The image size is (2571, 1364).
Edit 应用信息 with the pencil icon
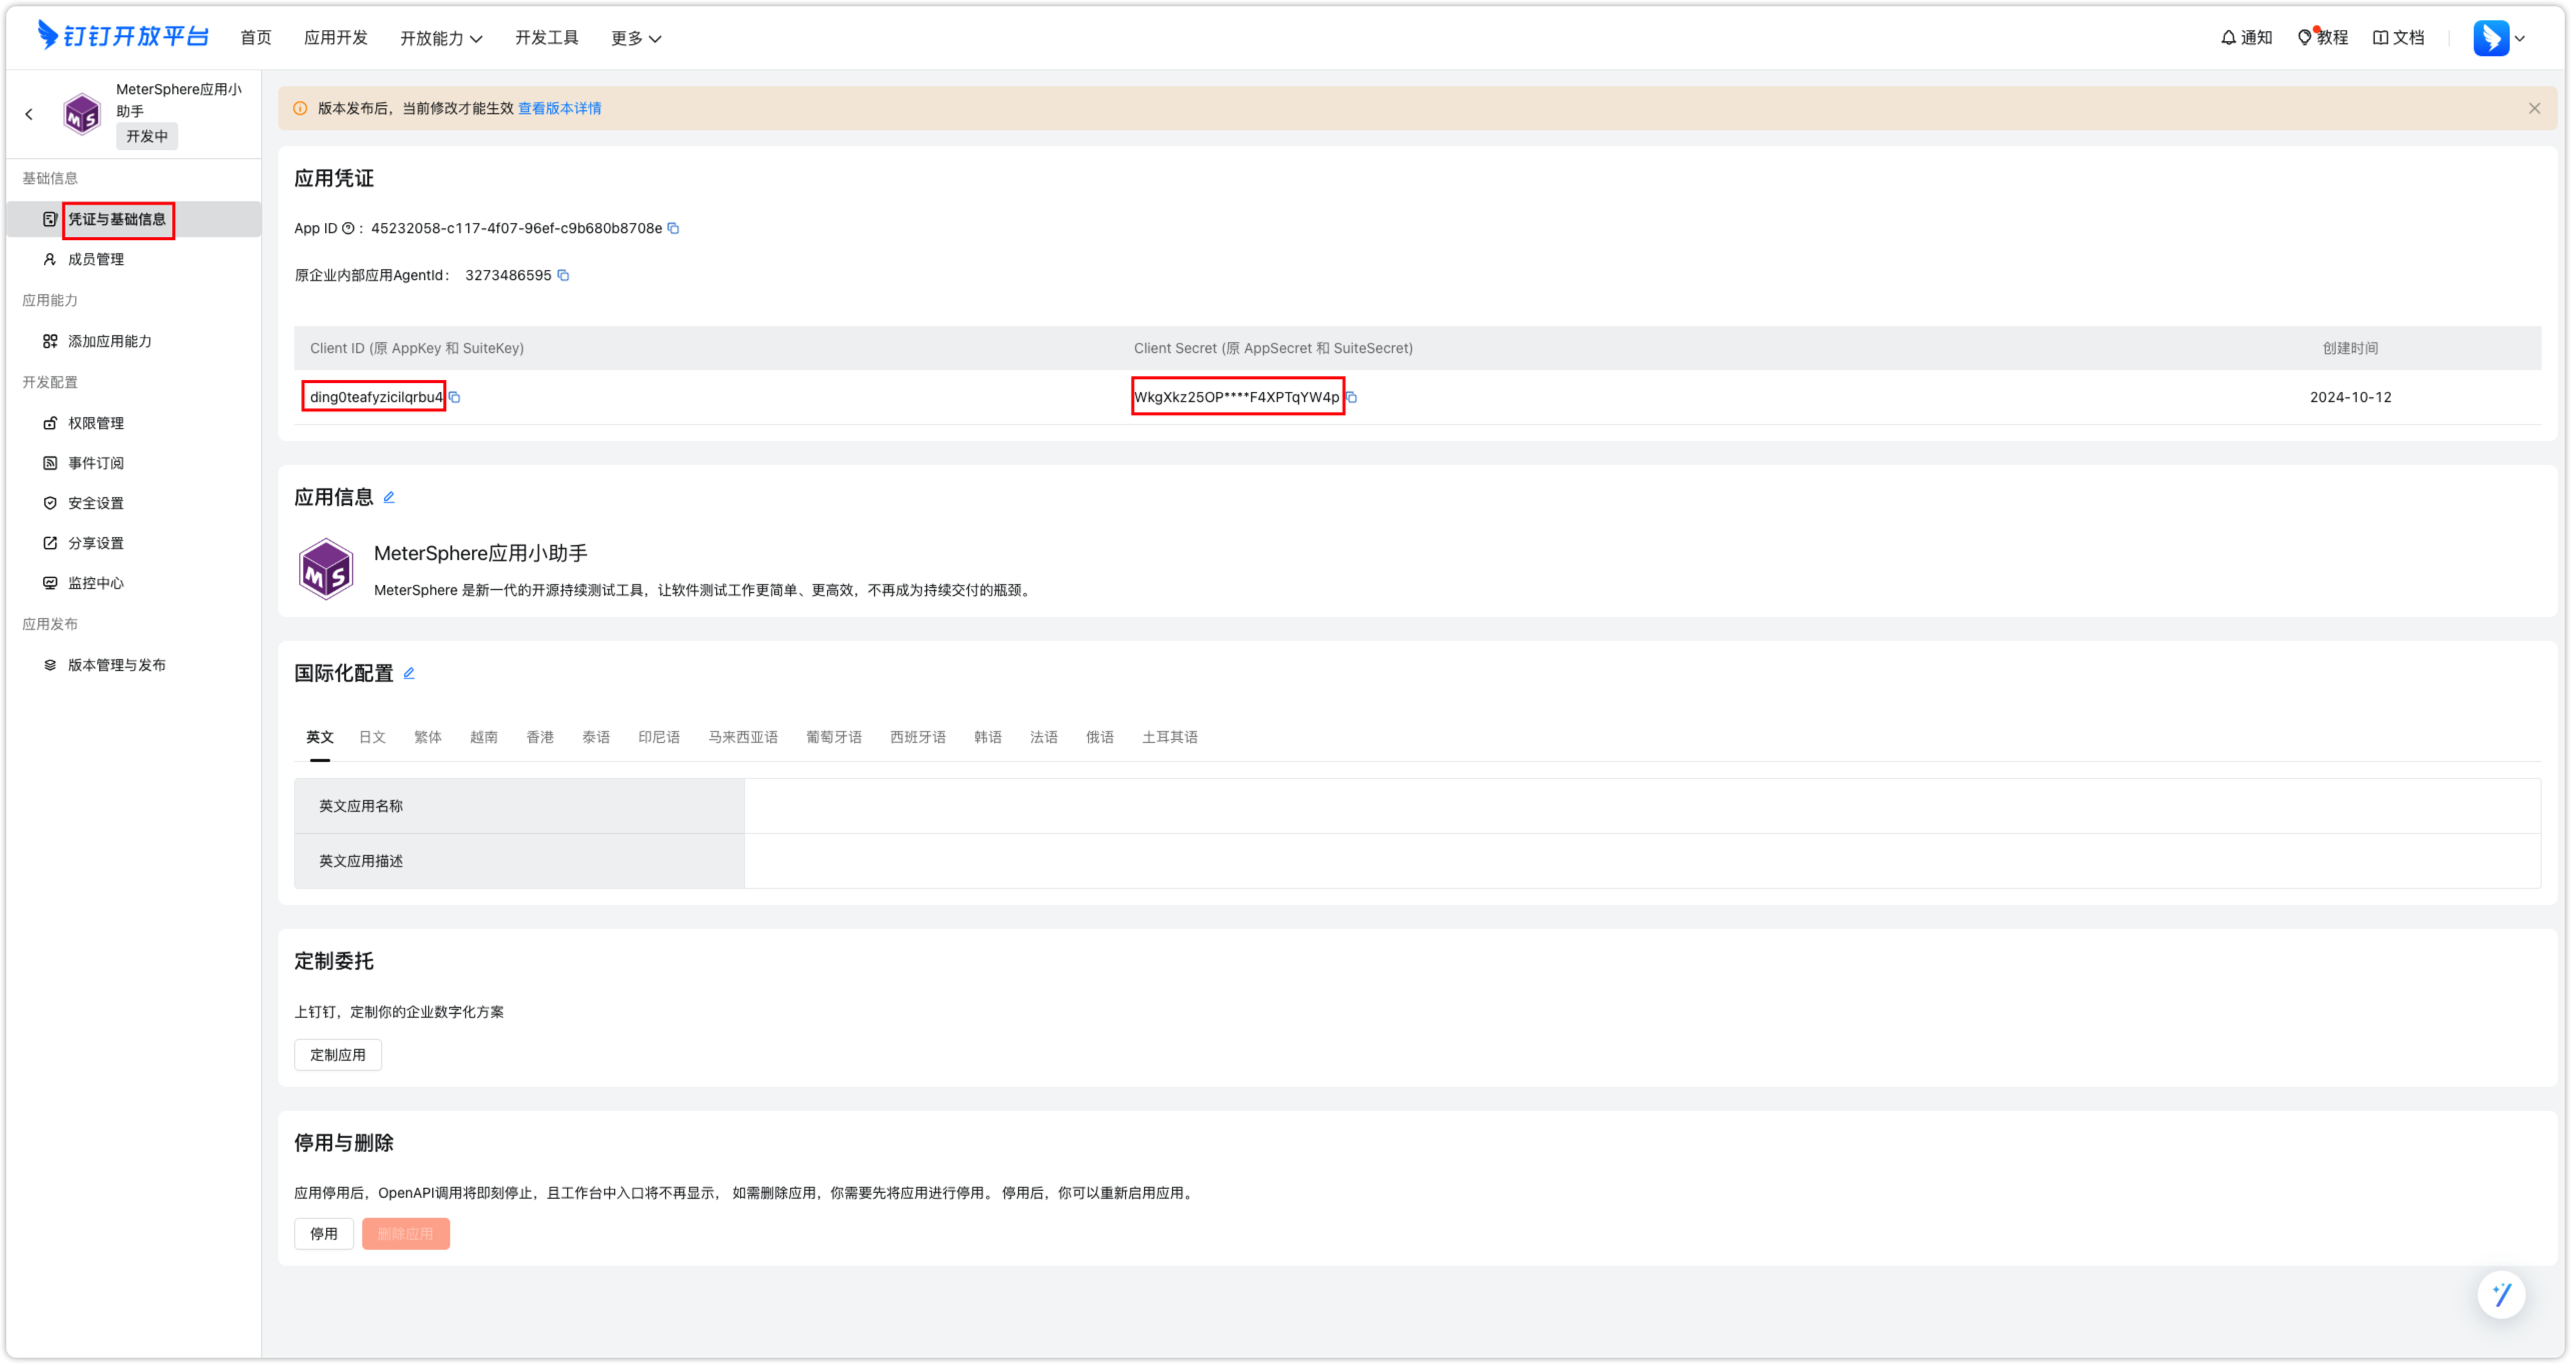(x=389, y=497)
